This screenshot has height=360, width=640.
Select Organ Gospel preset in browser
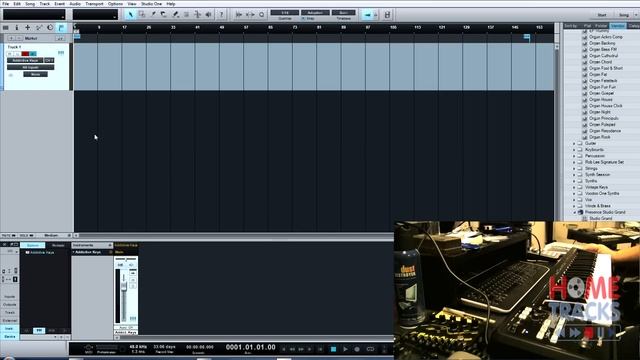pos(601,93)
